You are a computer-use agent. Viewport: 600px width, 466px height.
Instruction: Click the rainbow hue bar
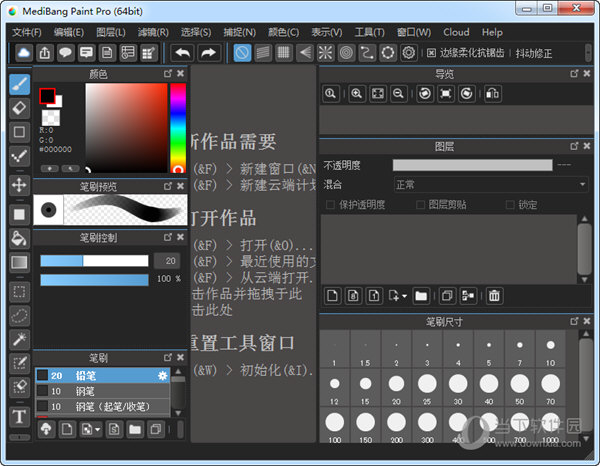coord(178,128)
